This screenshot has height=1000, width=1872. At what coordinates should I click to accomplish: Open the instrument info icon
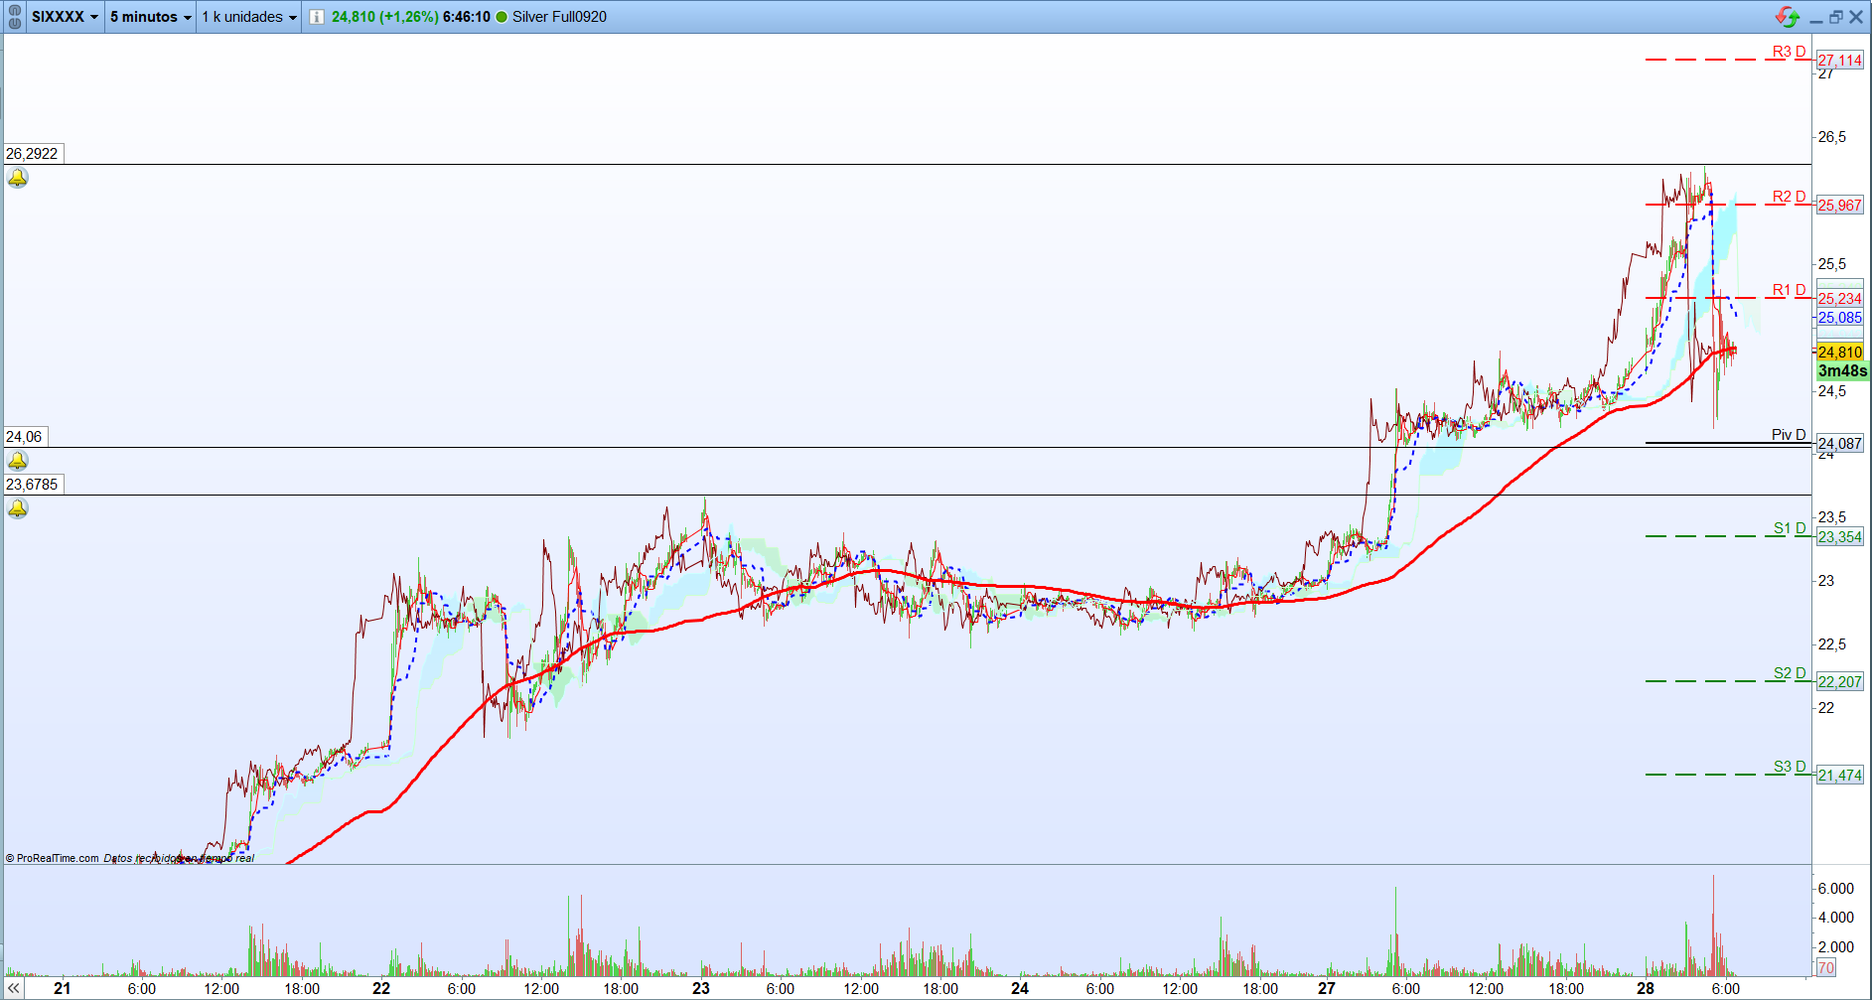pyautogui.click(x=316, y=17)
